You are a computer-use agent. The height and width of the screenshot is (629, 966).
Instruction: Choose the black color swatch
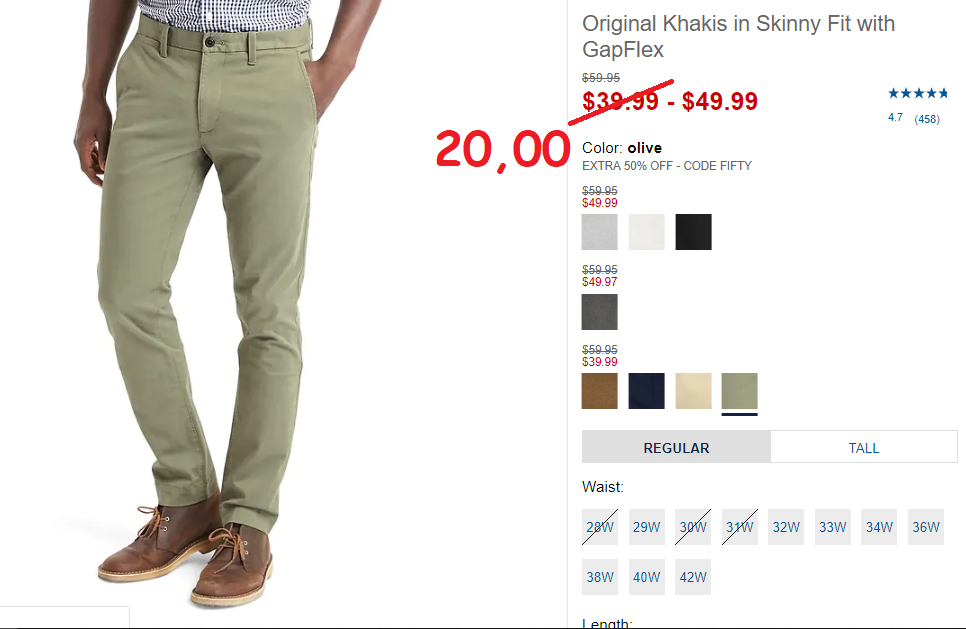(x=693, y=232)
